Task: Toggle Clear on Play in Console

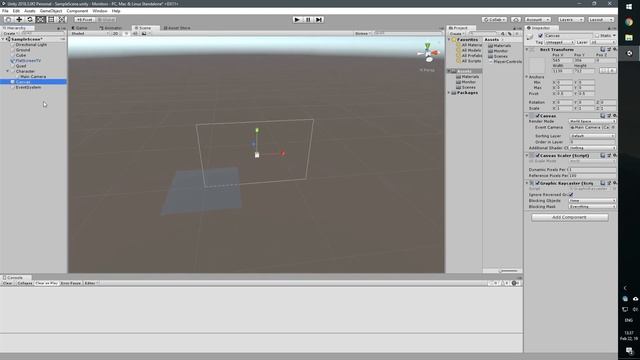Action: (47, 283)
